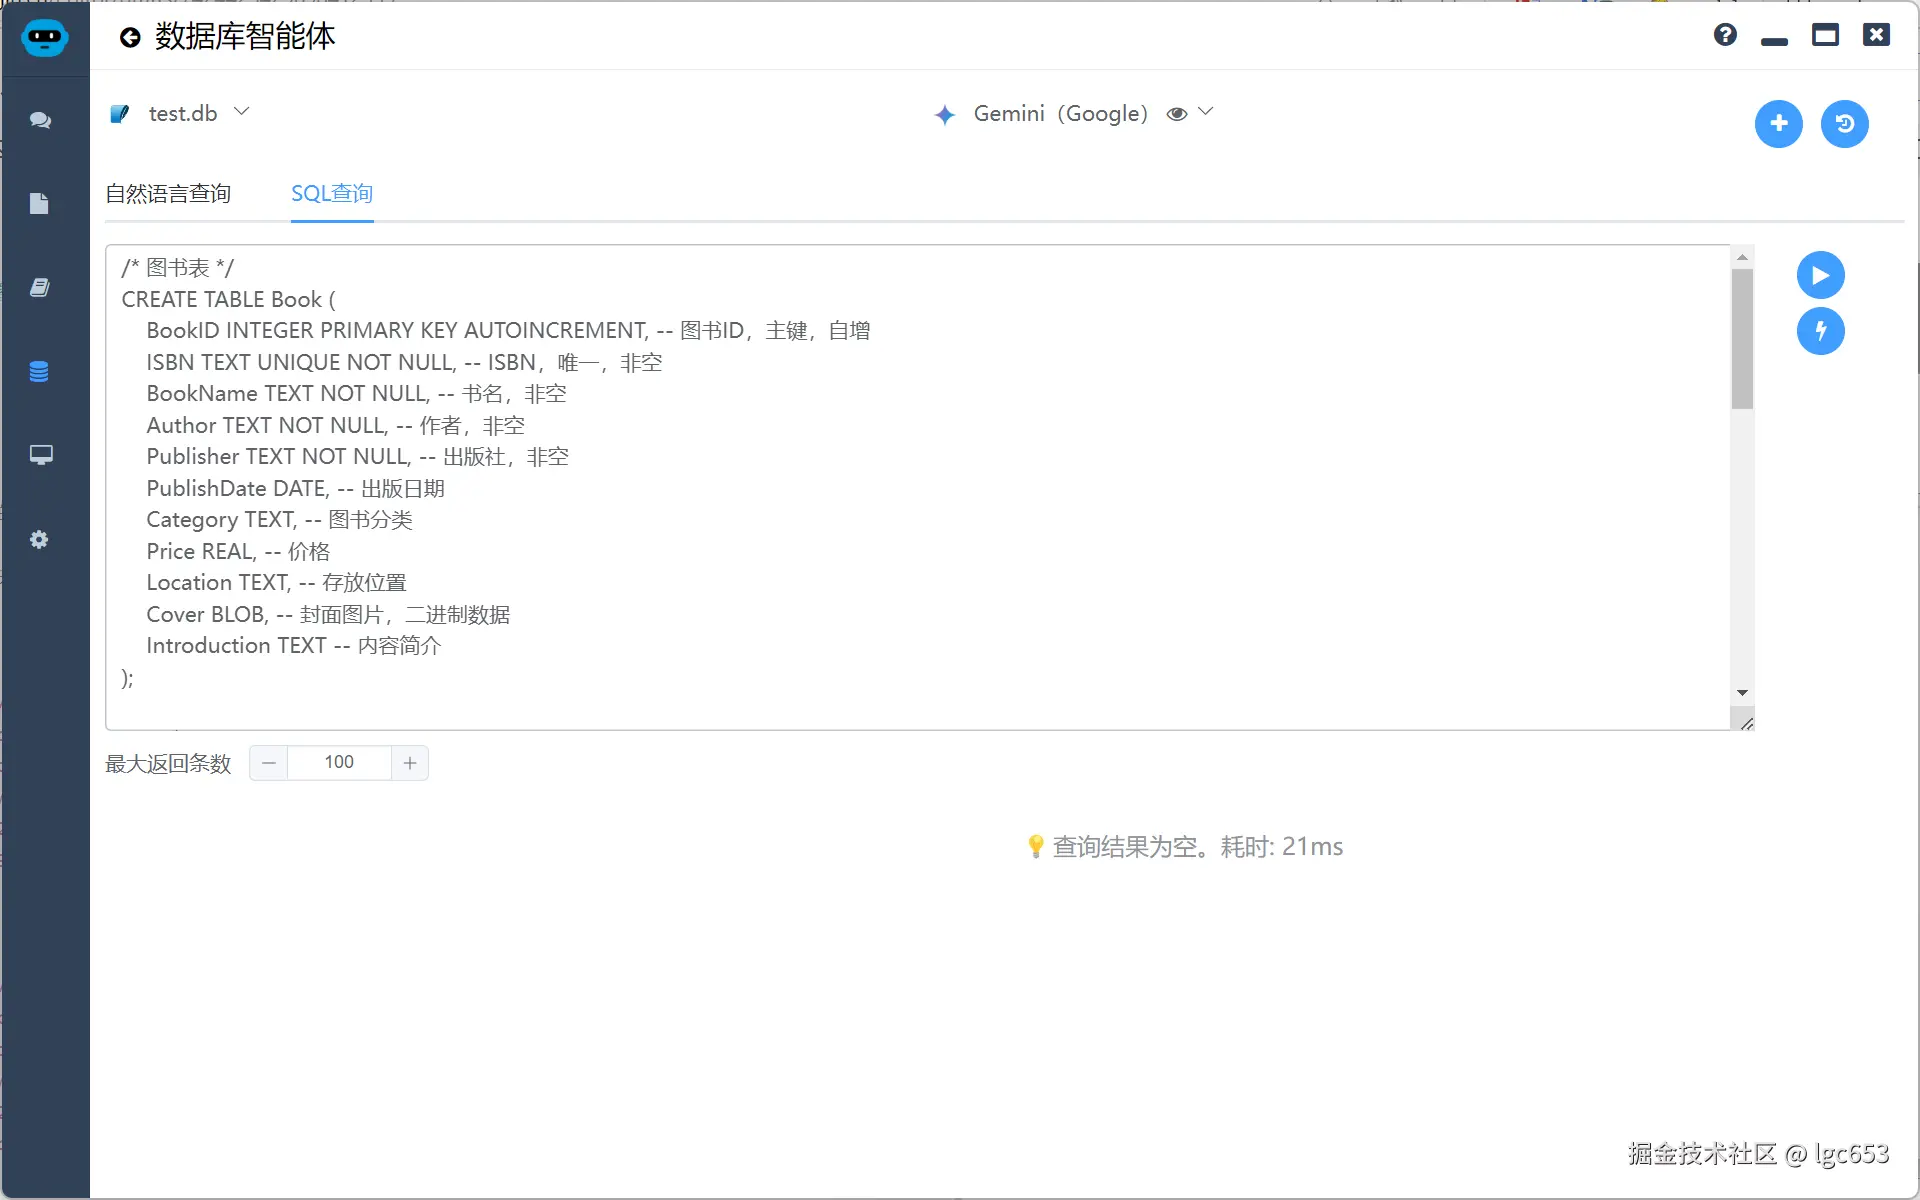The width and height of the screenshot is (1920, 1200).
Task: Open the document icon in sidebar
Action: coord(40,204)
